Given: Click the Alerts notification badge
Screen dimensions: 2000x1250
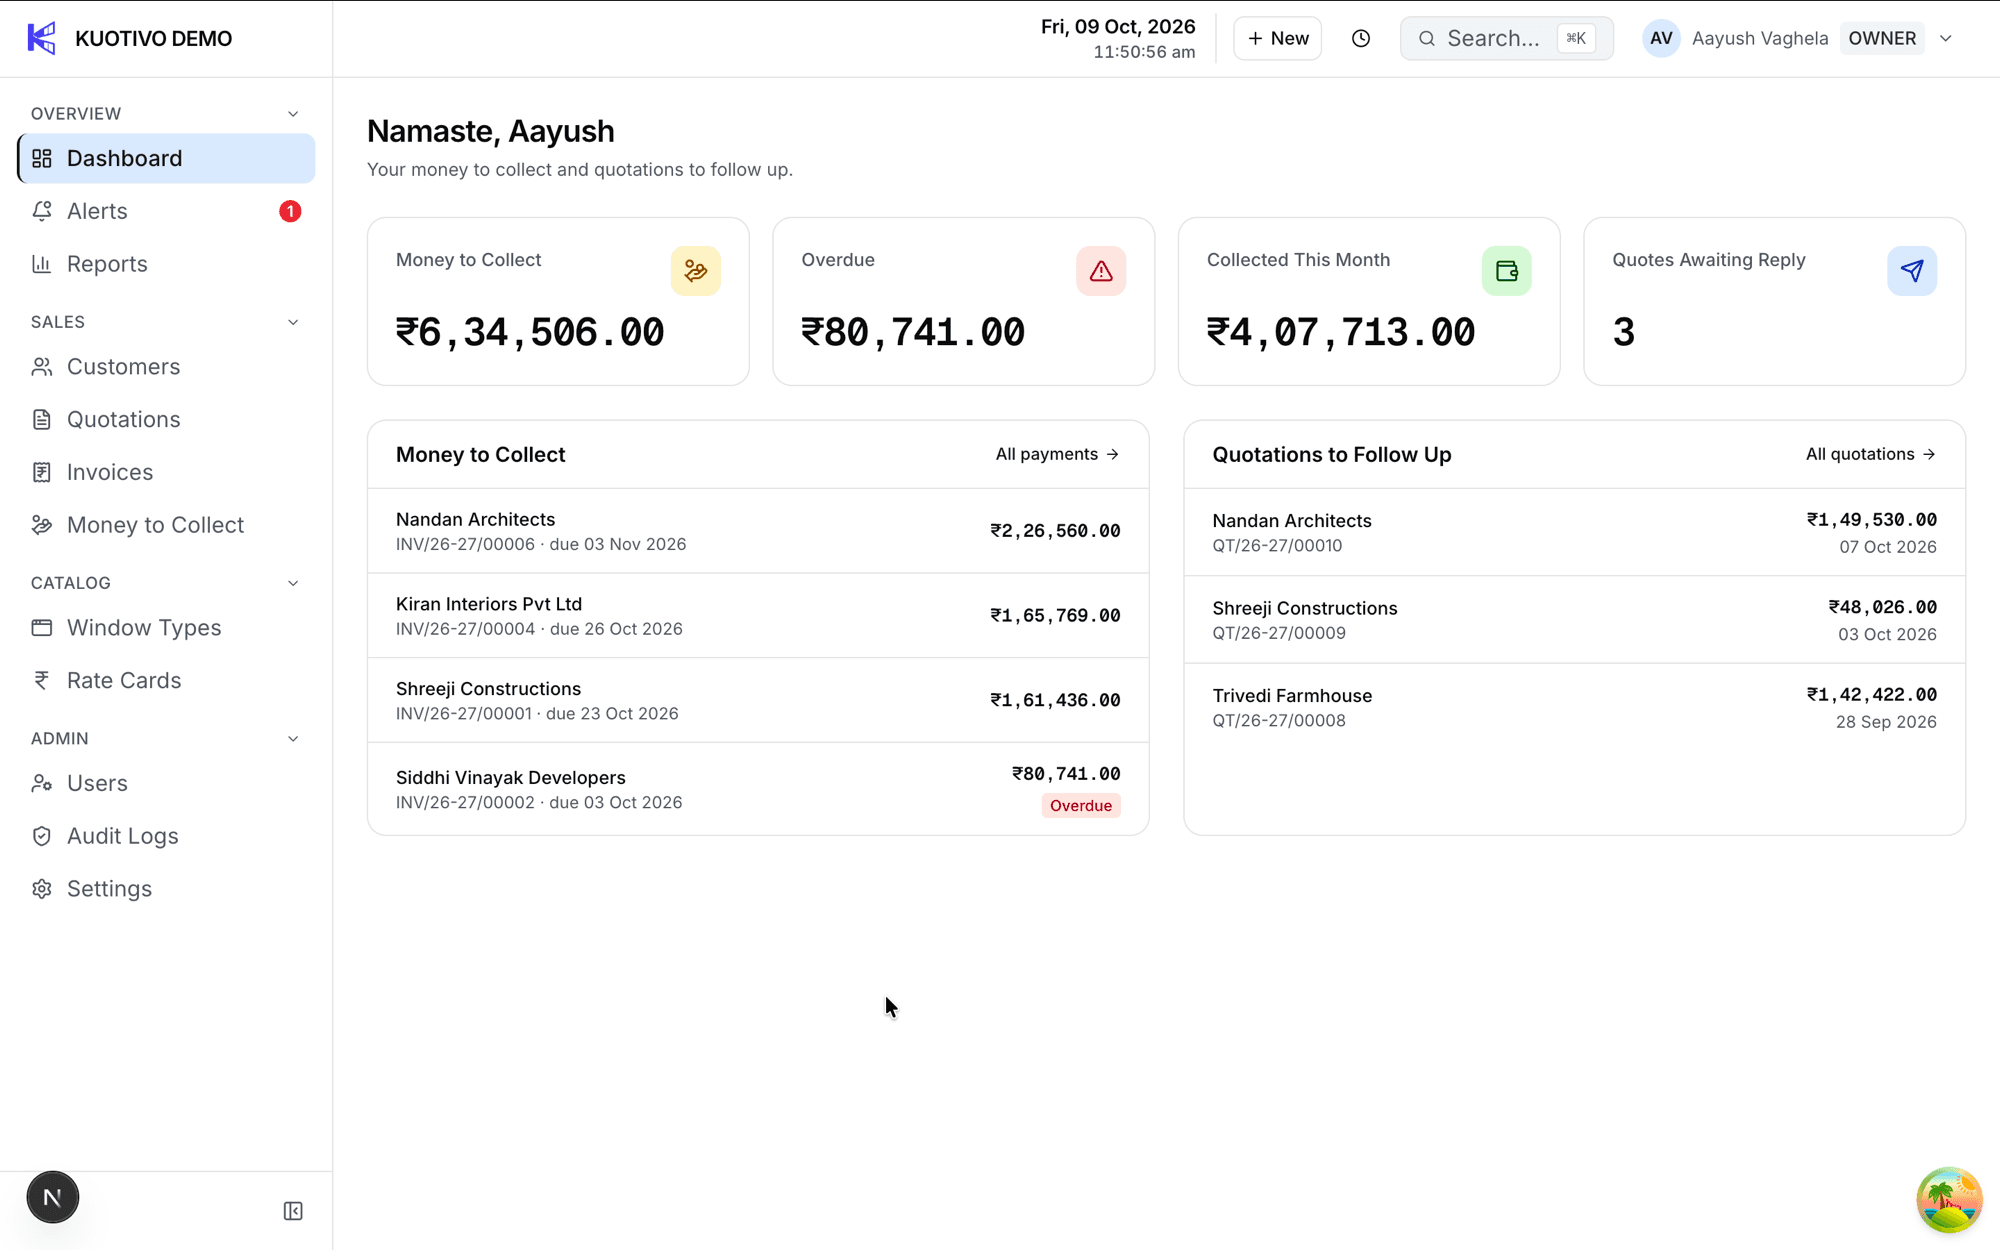Looking at the screenshot, I should [x=290, y=211].
